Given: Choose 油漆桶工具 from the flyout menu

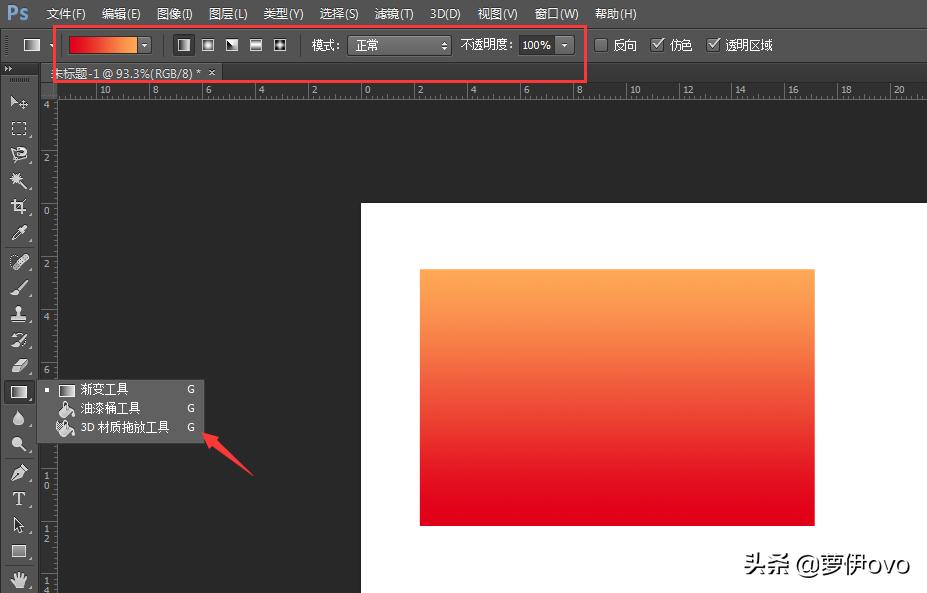Looking at the screenshot, I should (110, 408).
